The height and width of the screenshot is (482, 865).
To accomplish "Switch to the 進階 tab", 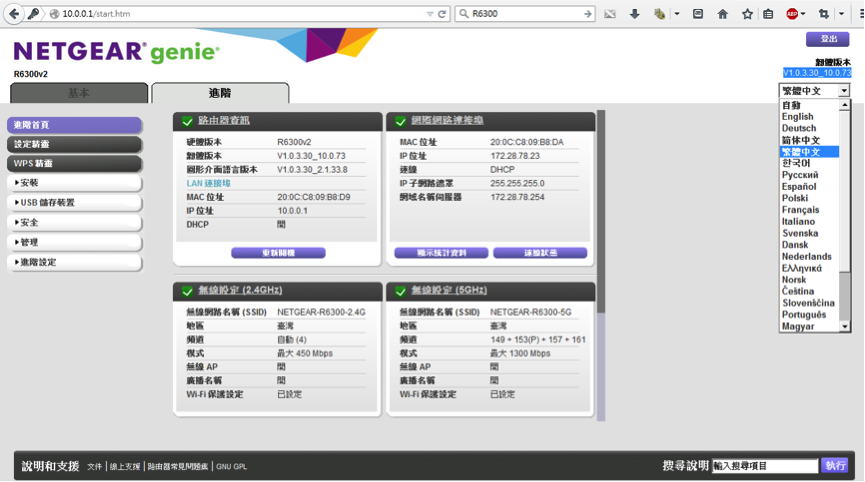I will coord(220,93).
